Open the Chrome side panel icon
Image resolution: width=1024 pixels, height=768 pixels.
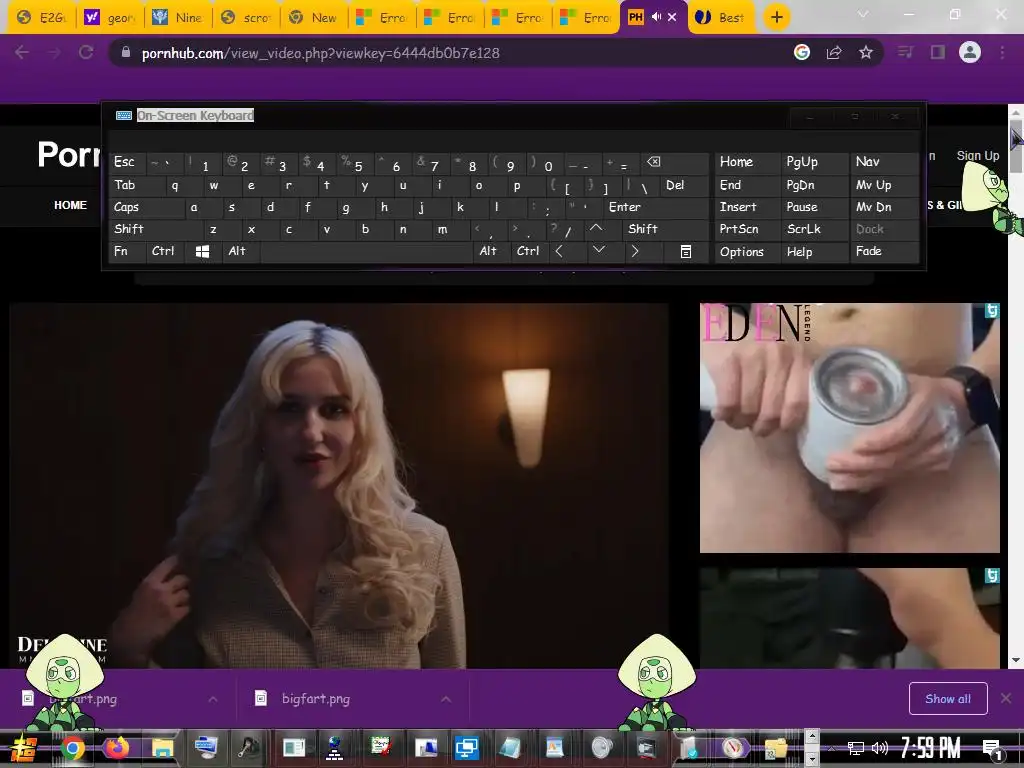pos(938,53)
